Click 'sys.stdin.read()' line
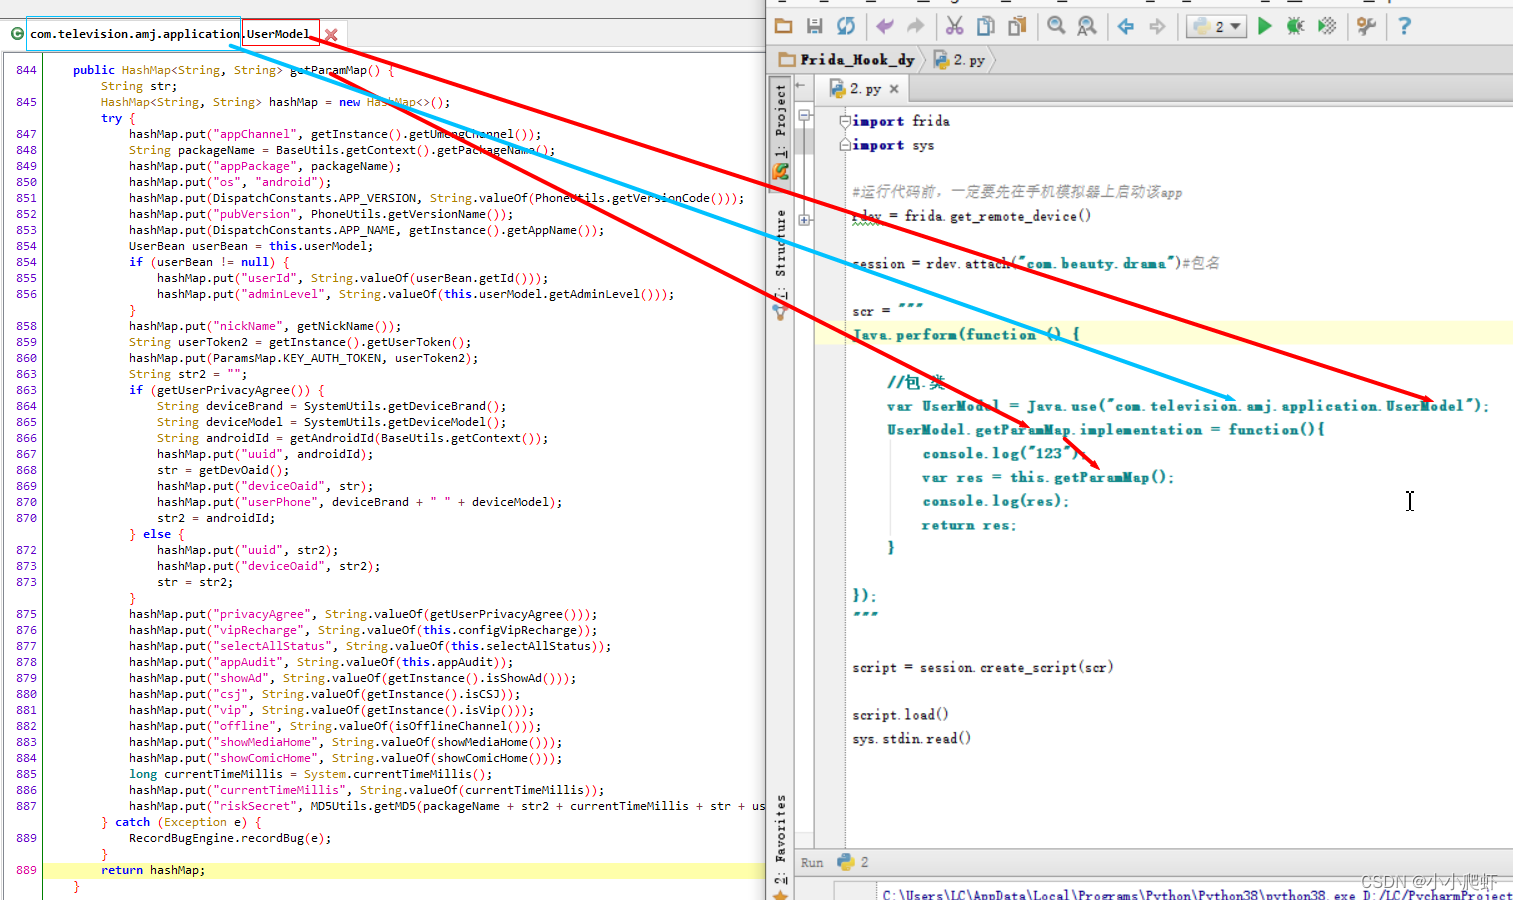 911,738
